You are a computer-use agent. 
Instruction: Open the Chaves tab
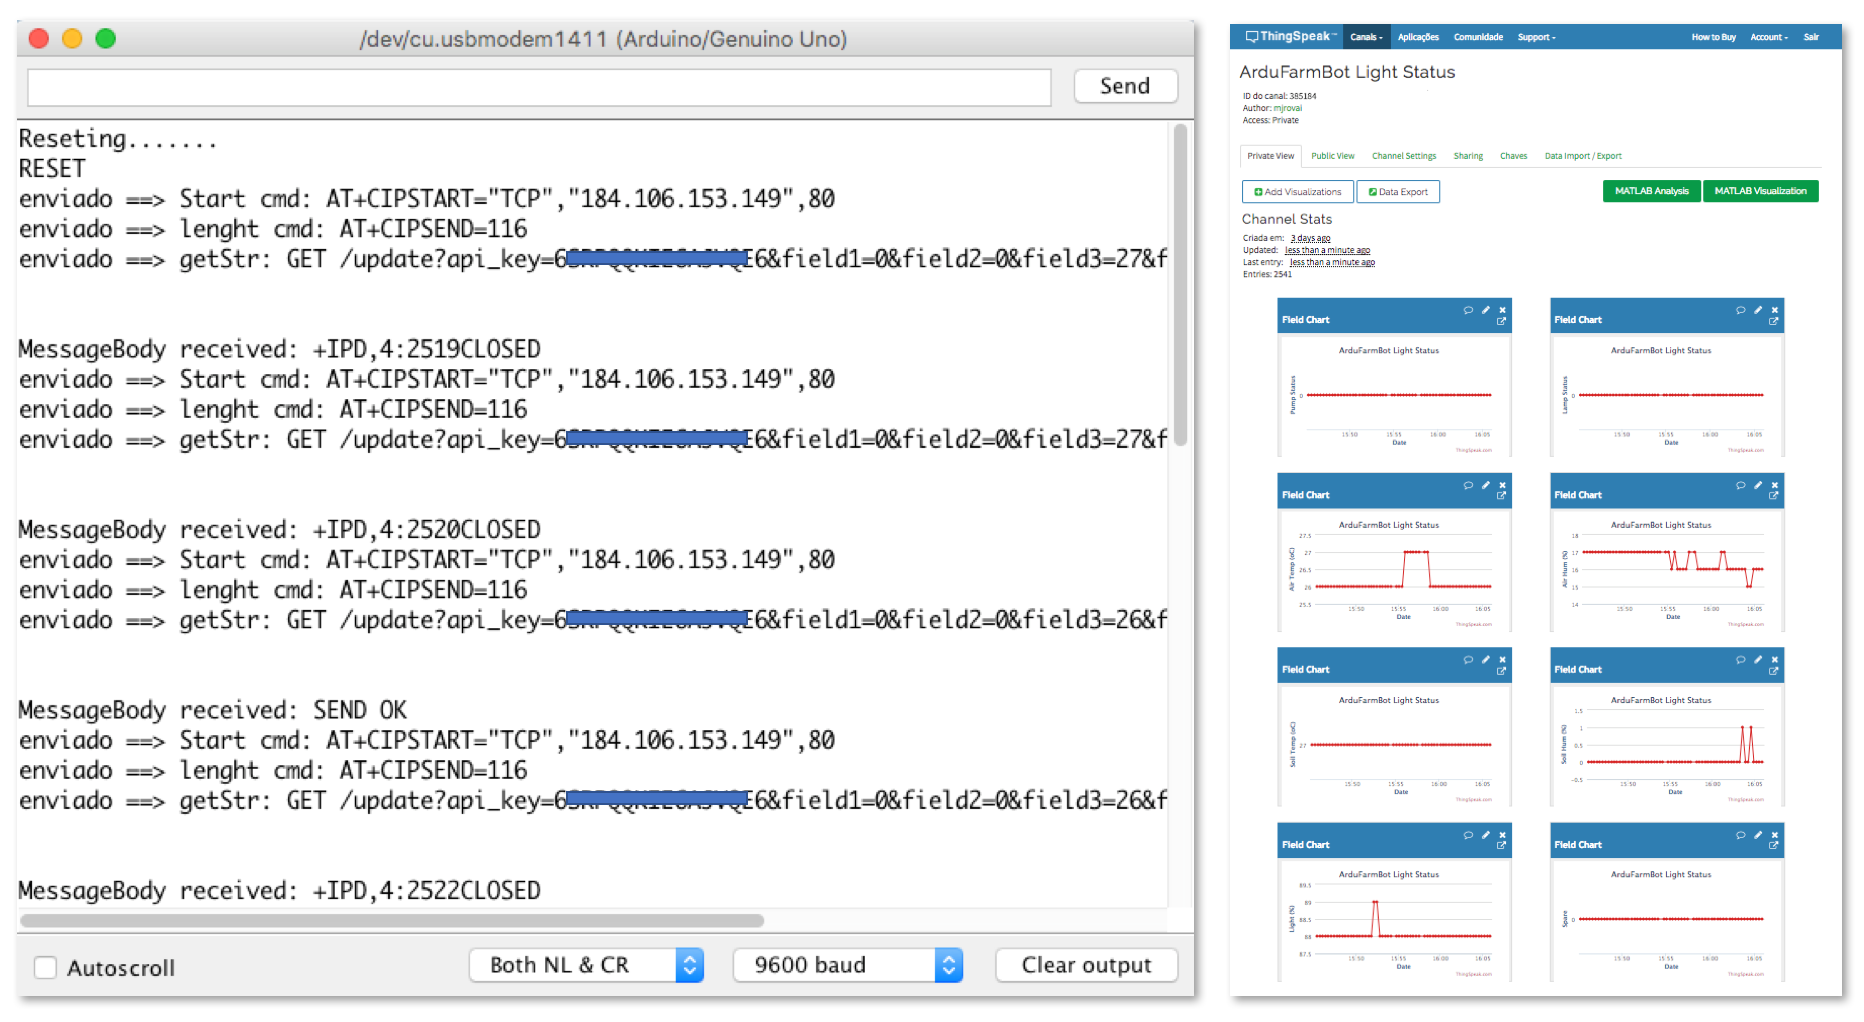(x=1513, y=156)
